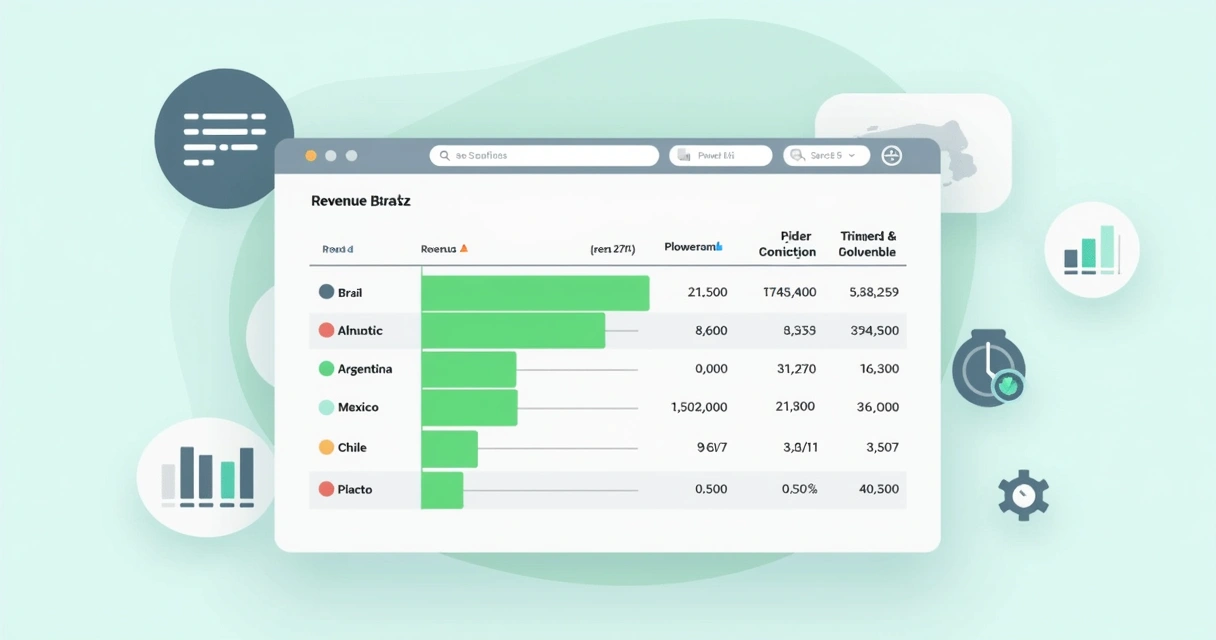Click the round icon right of toolbar dropdown
Viewport: 1216px width, 640px height.
pos(891,155)
